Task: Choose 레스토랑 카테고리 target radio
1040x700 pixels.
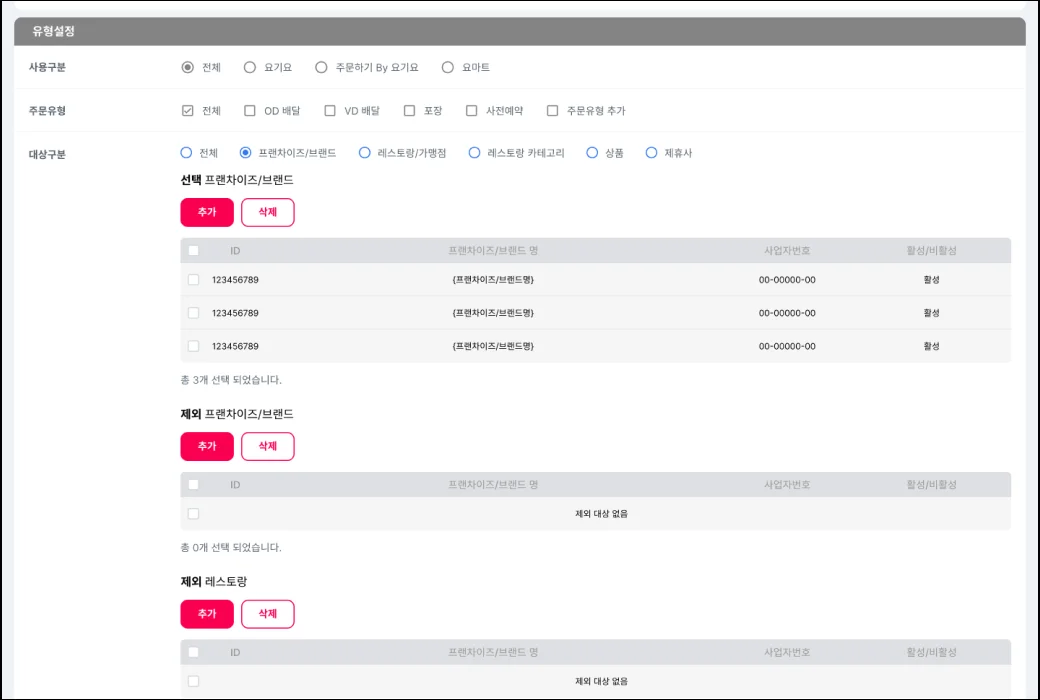Action: point(474,153)
